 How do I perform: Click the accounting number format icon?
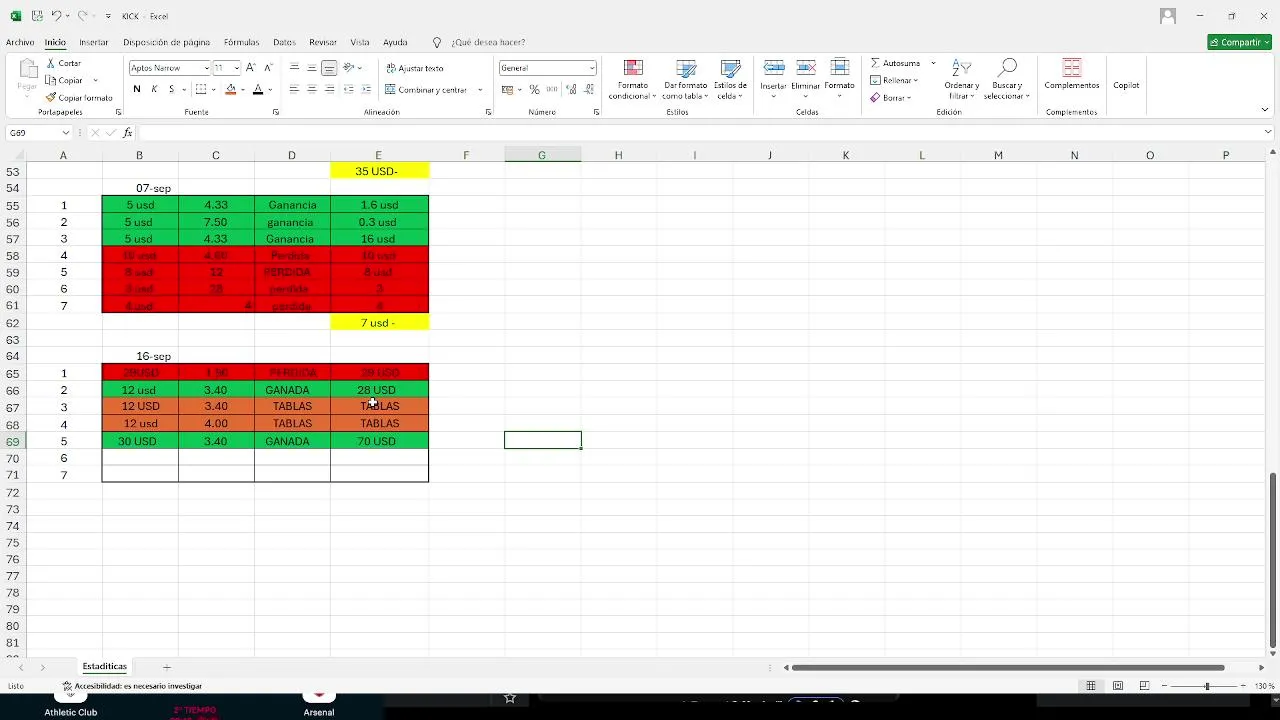507,89
